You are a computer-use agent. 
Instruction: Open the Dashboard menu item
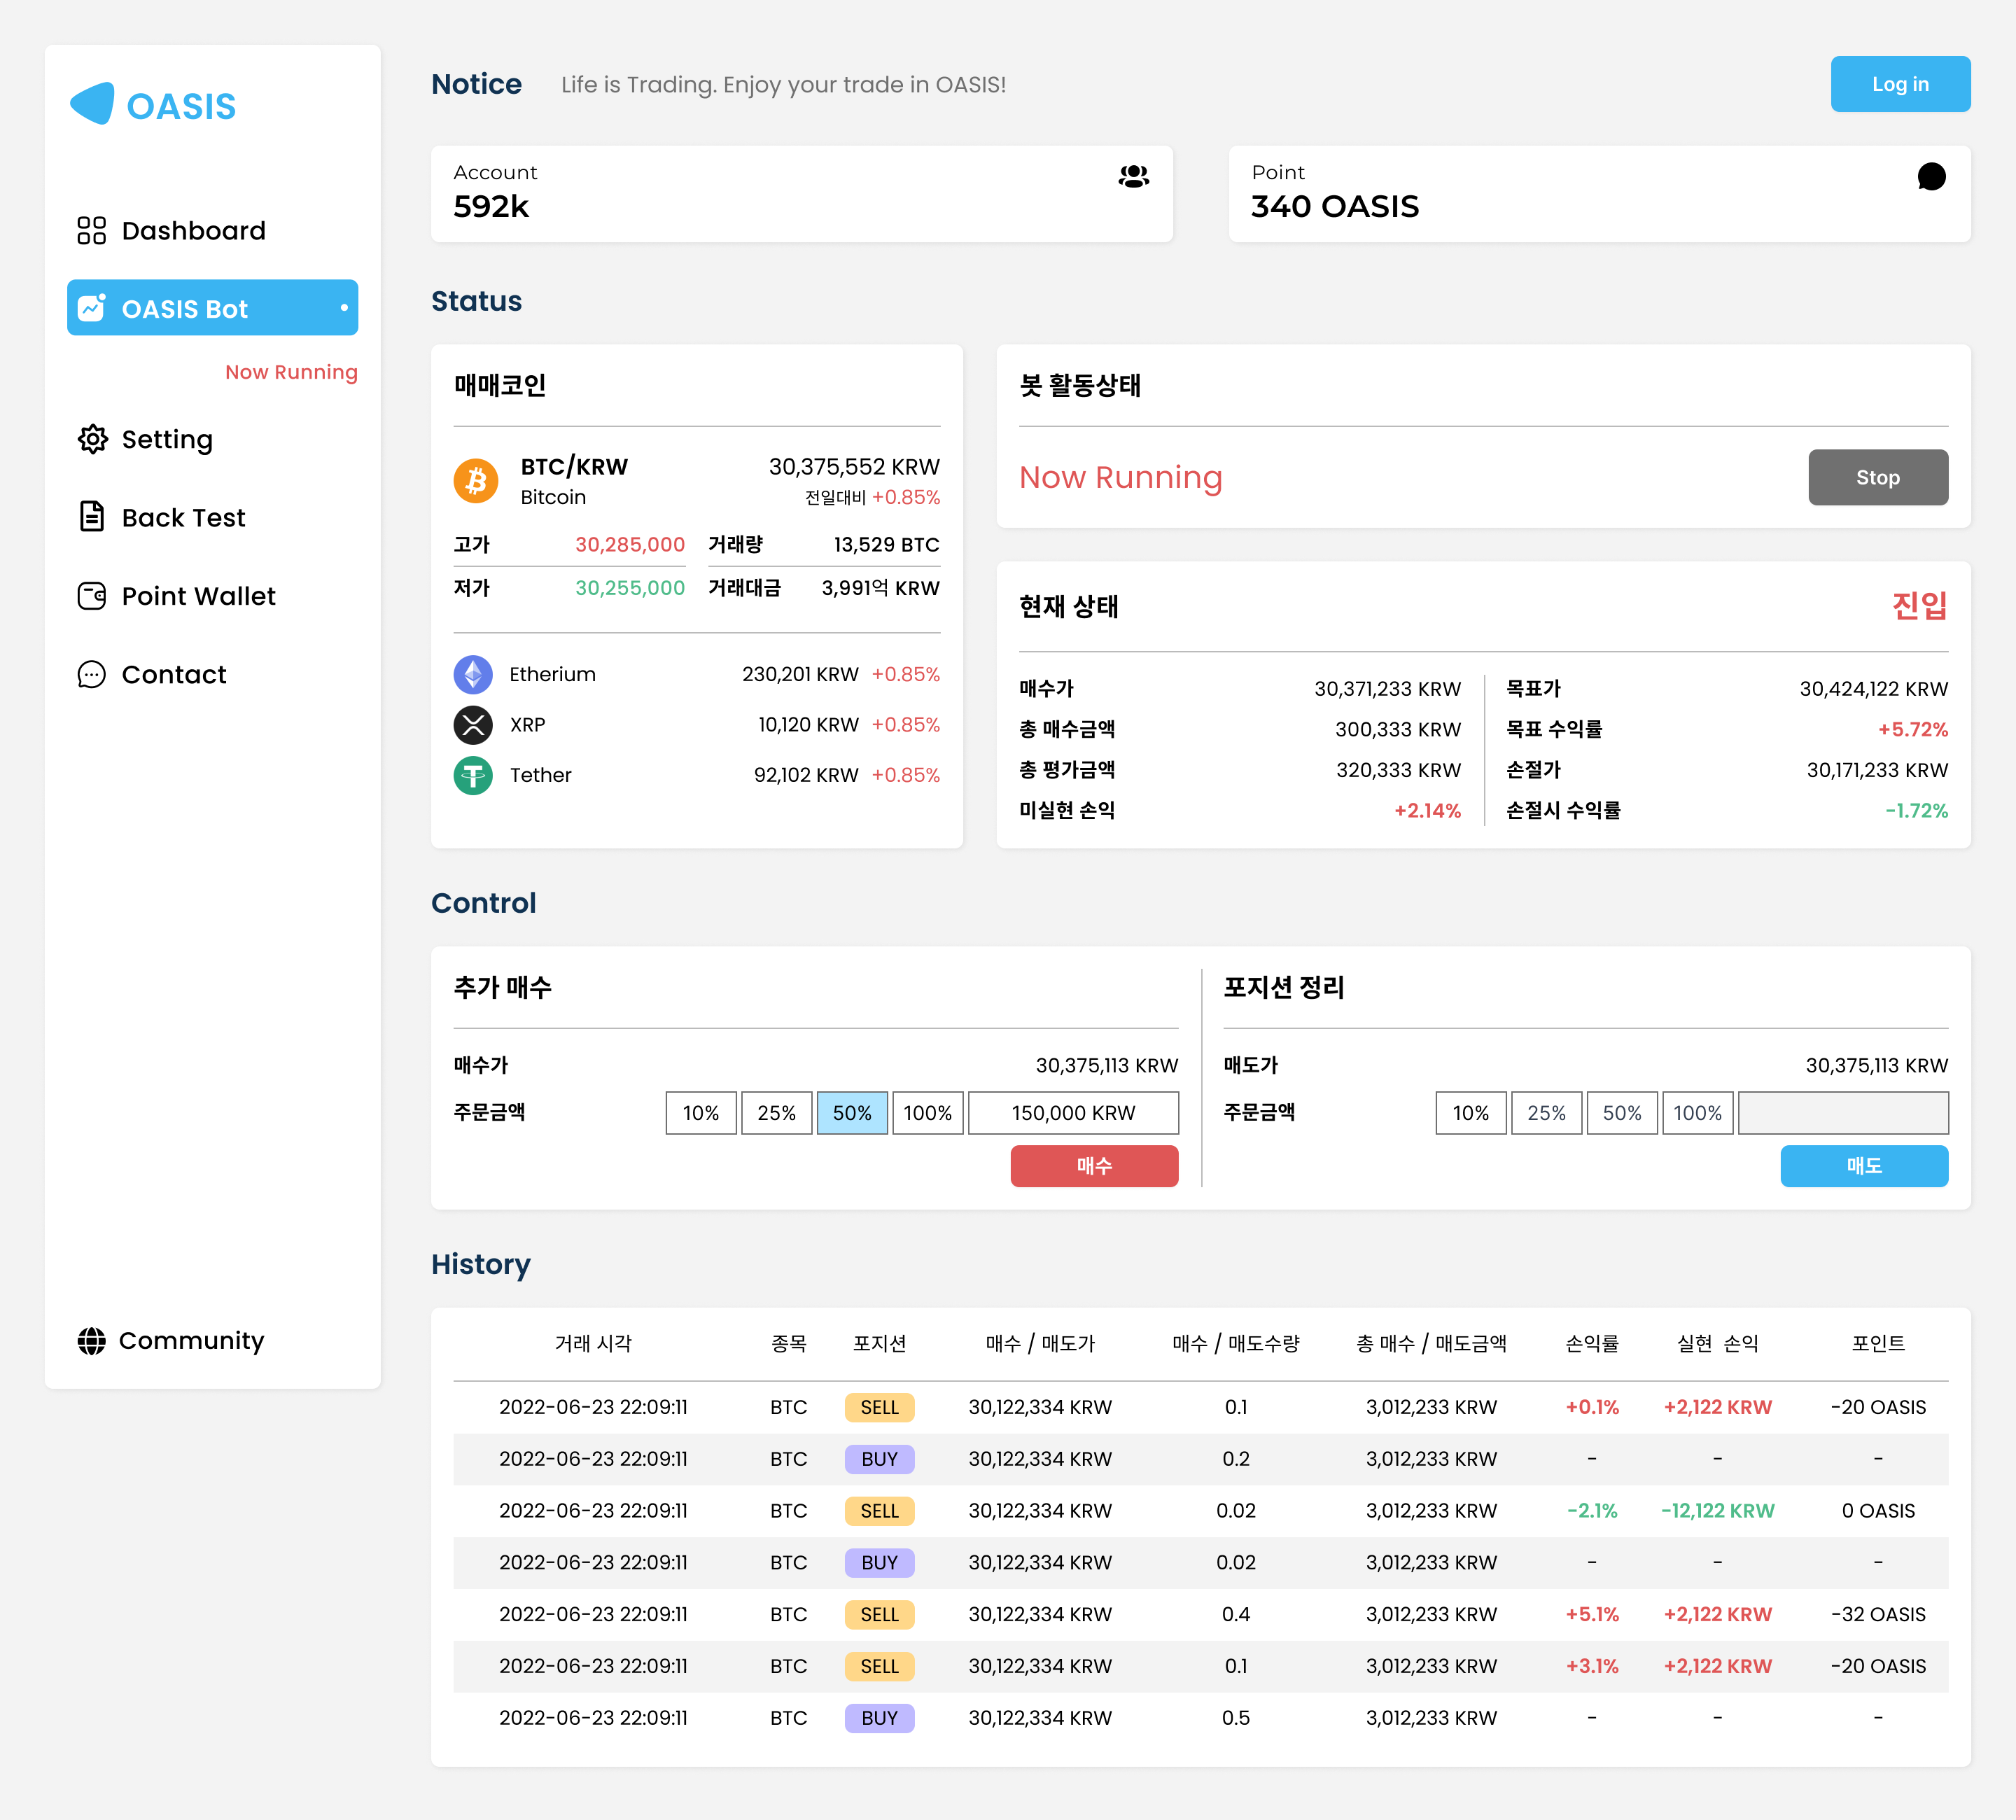(212, 231)
